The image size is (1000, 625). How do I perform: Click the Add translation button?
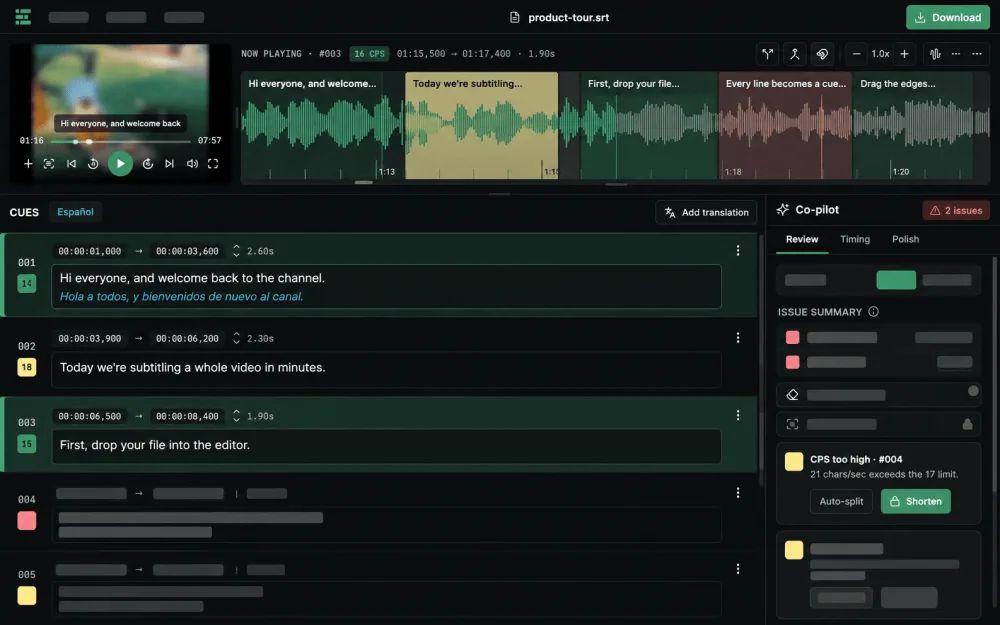[706, 212]
